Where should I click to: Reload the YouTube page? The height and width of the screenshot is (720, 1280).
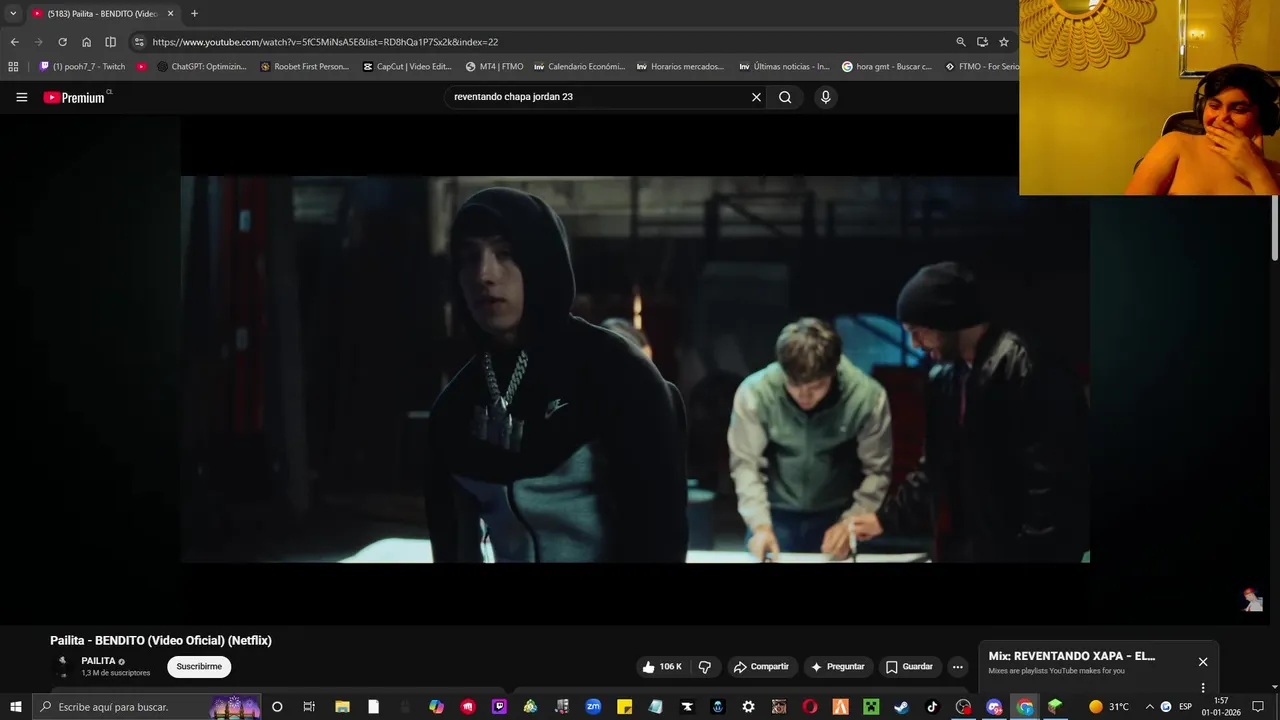point(62,42)
